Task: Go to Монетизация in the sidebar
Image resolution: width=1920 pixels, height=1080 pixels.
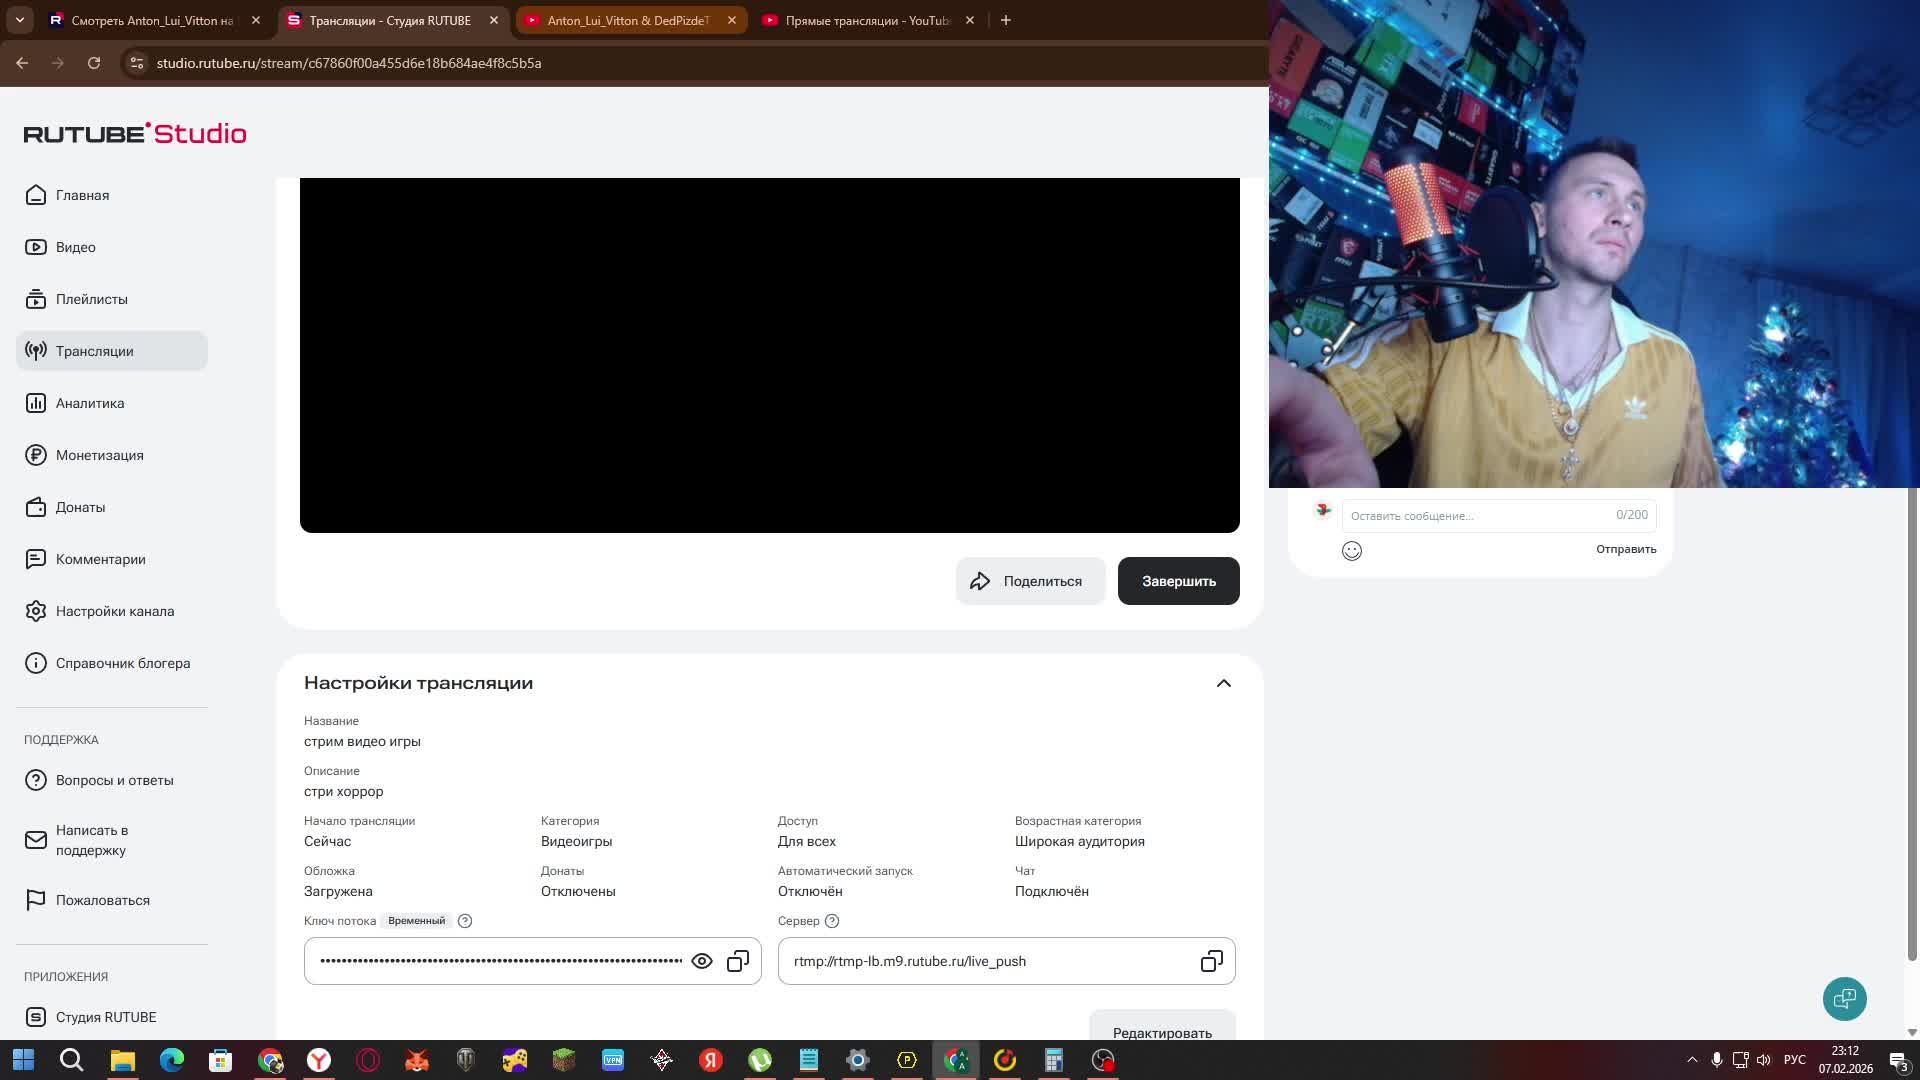Action: 99,455
